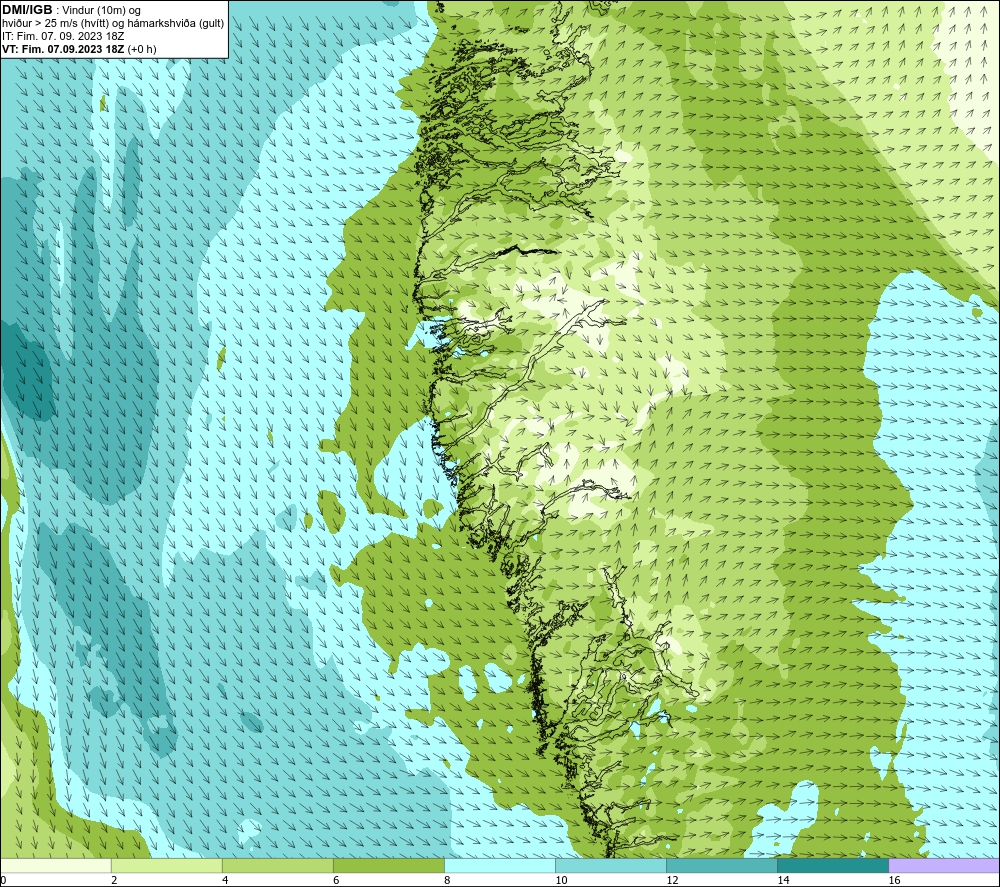Click the cyan 10–12 legend swatch

pyautogui.click(x=611, y=865)
